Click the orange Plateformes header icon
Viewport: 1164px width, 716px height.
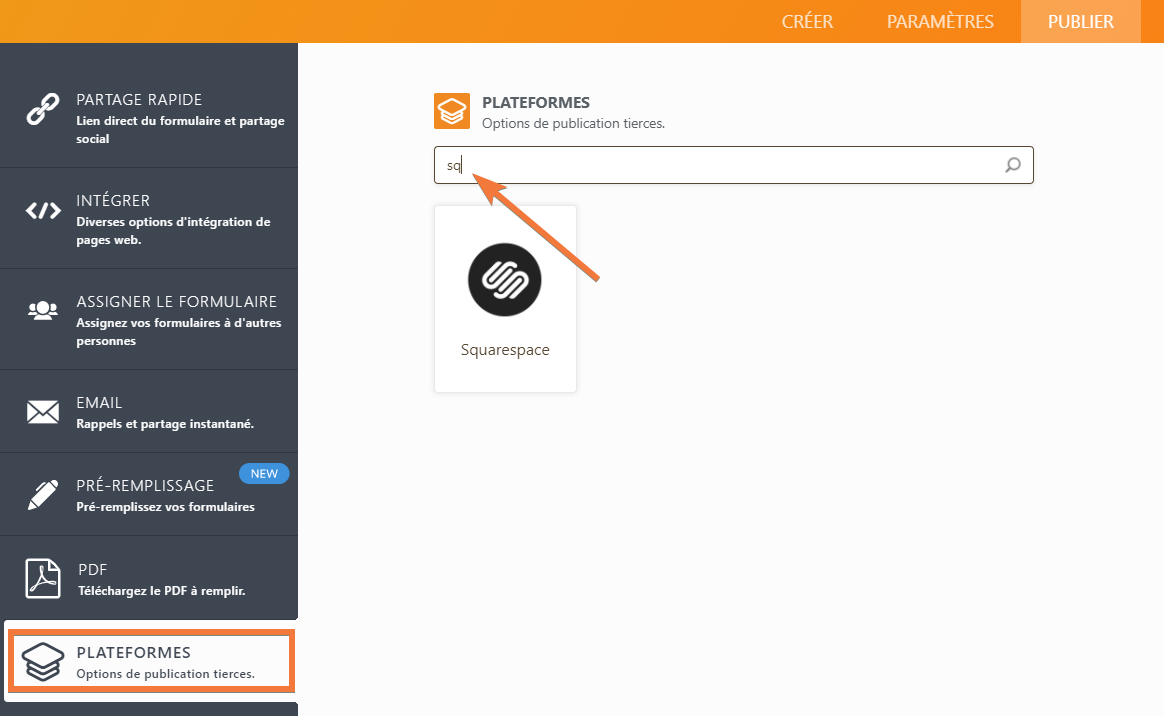[x=452, y=111]
